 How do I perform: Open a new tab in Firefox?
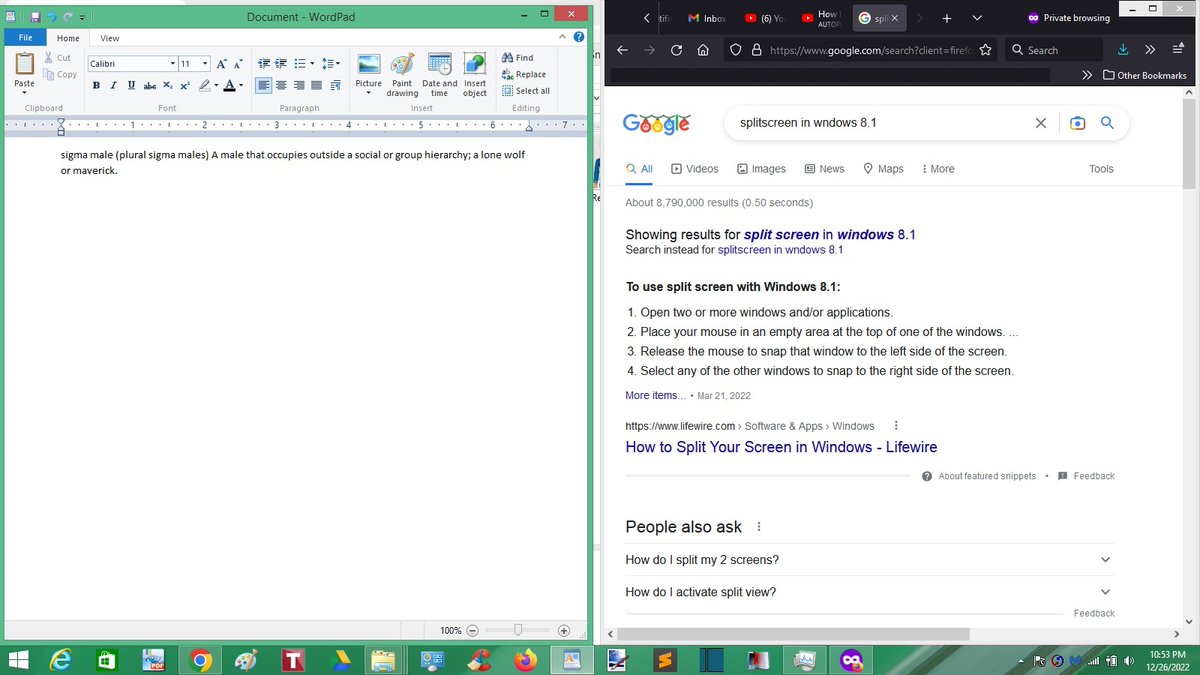click(946, 18)
